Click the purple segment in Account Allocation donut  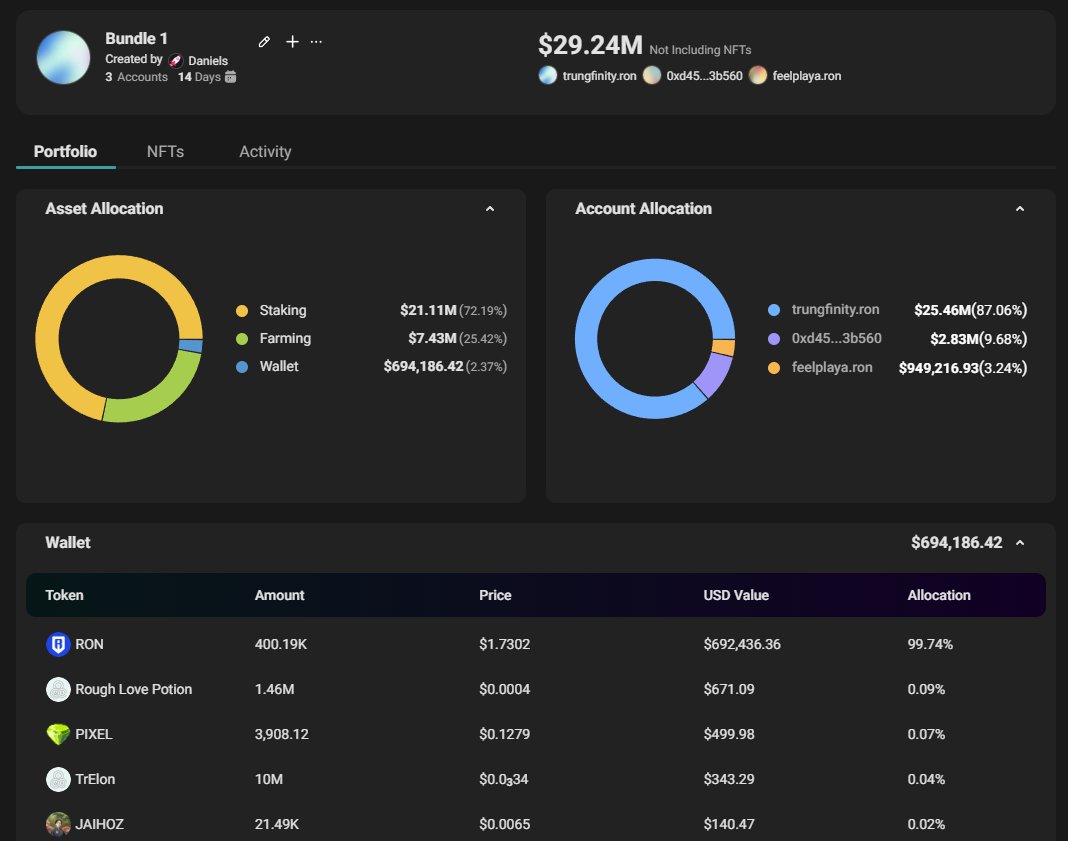pos(715,375)
